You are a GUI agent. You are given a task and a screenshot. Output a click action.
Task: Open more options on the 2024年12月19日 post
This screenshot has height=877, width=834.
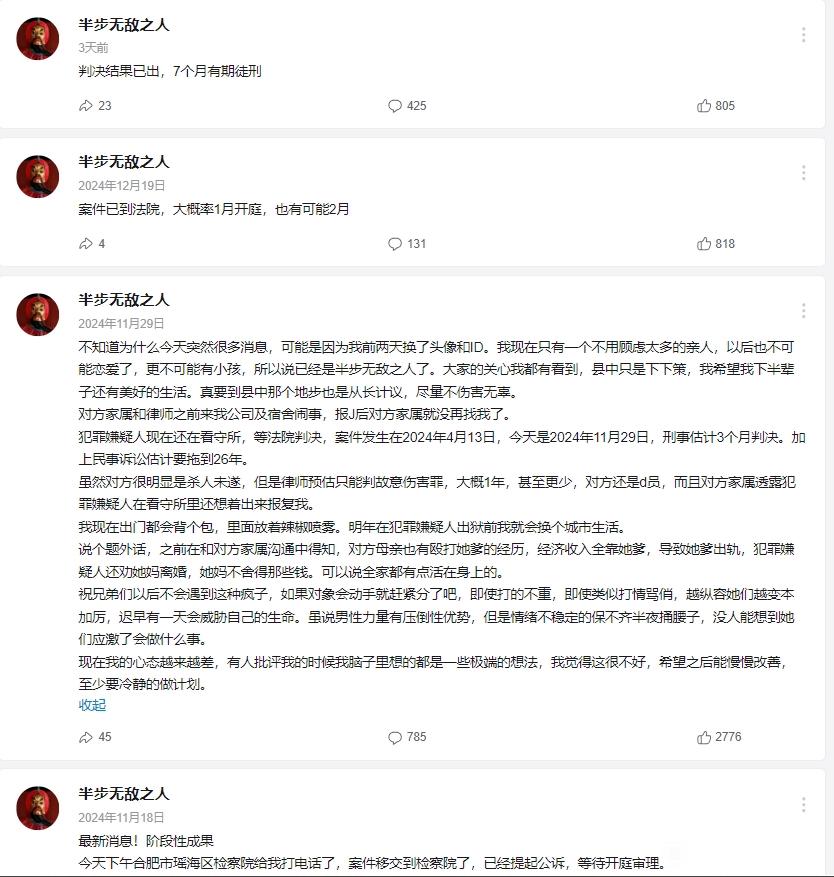pos(803,173)
